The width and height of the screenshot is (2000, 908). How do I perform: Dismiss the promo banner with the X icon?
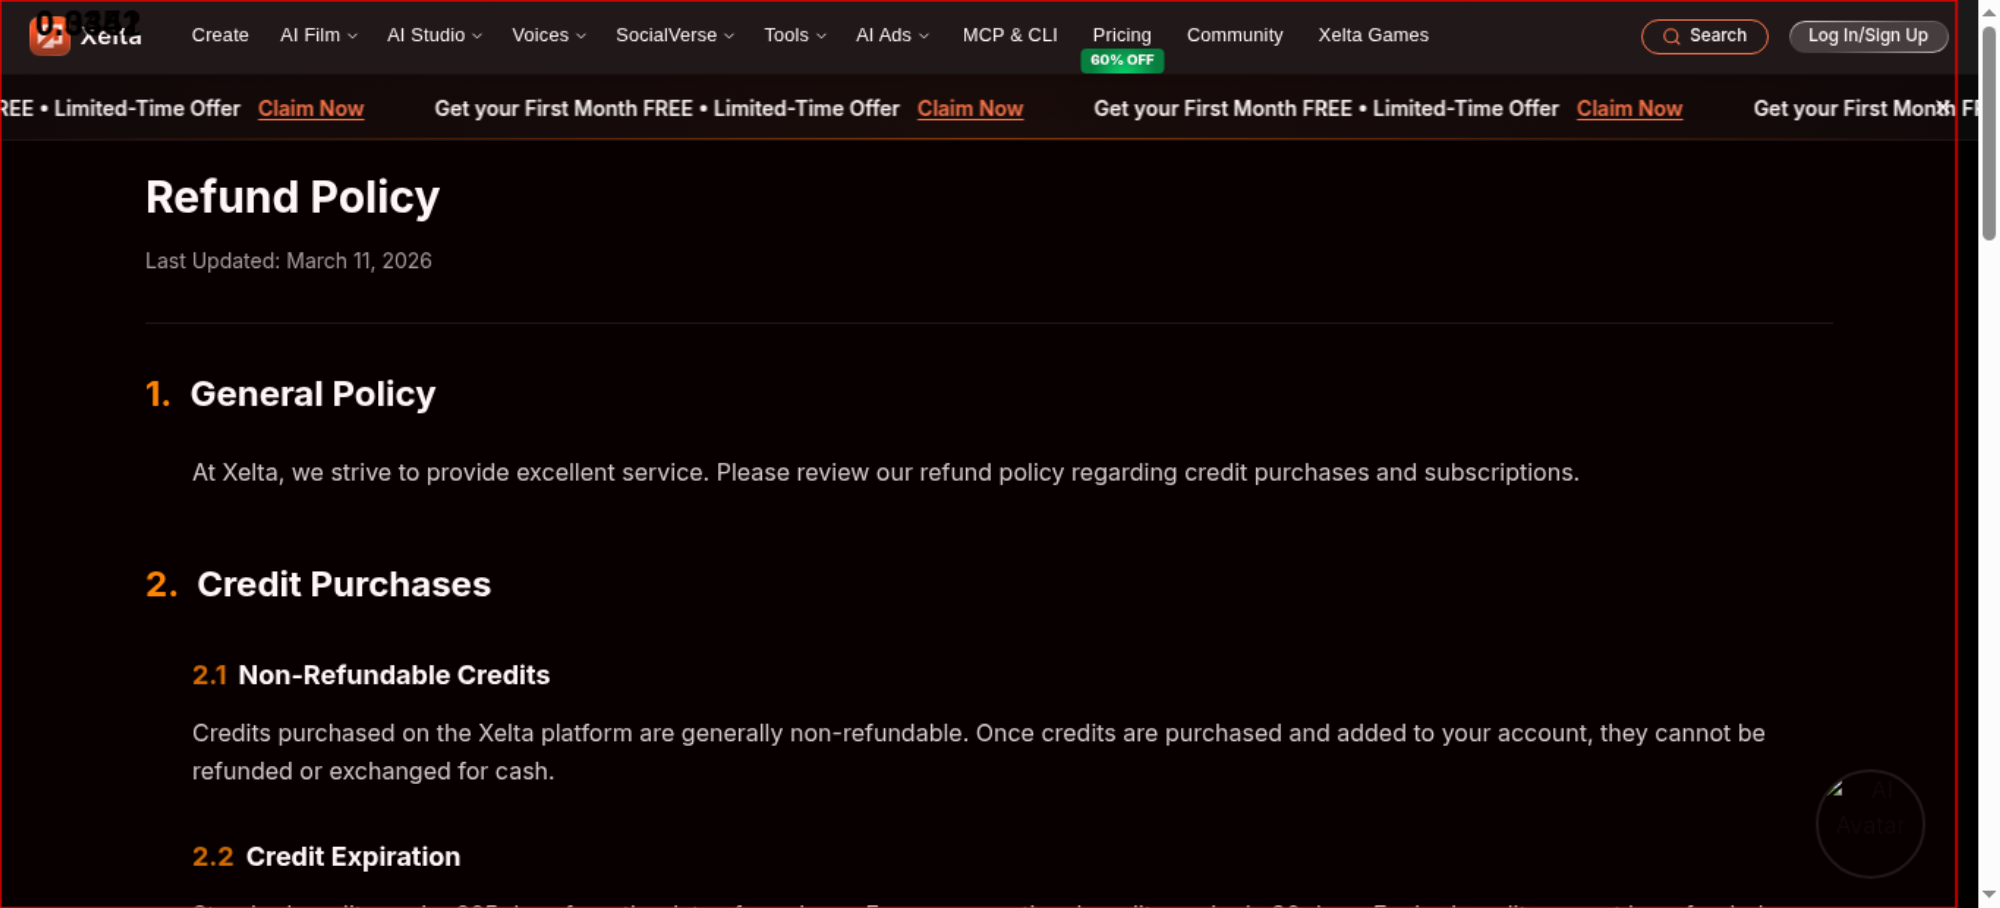click(1942, 108)
